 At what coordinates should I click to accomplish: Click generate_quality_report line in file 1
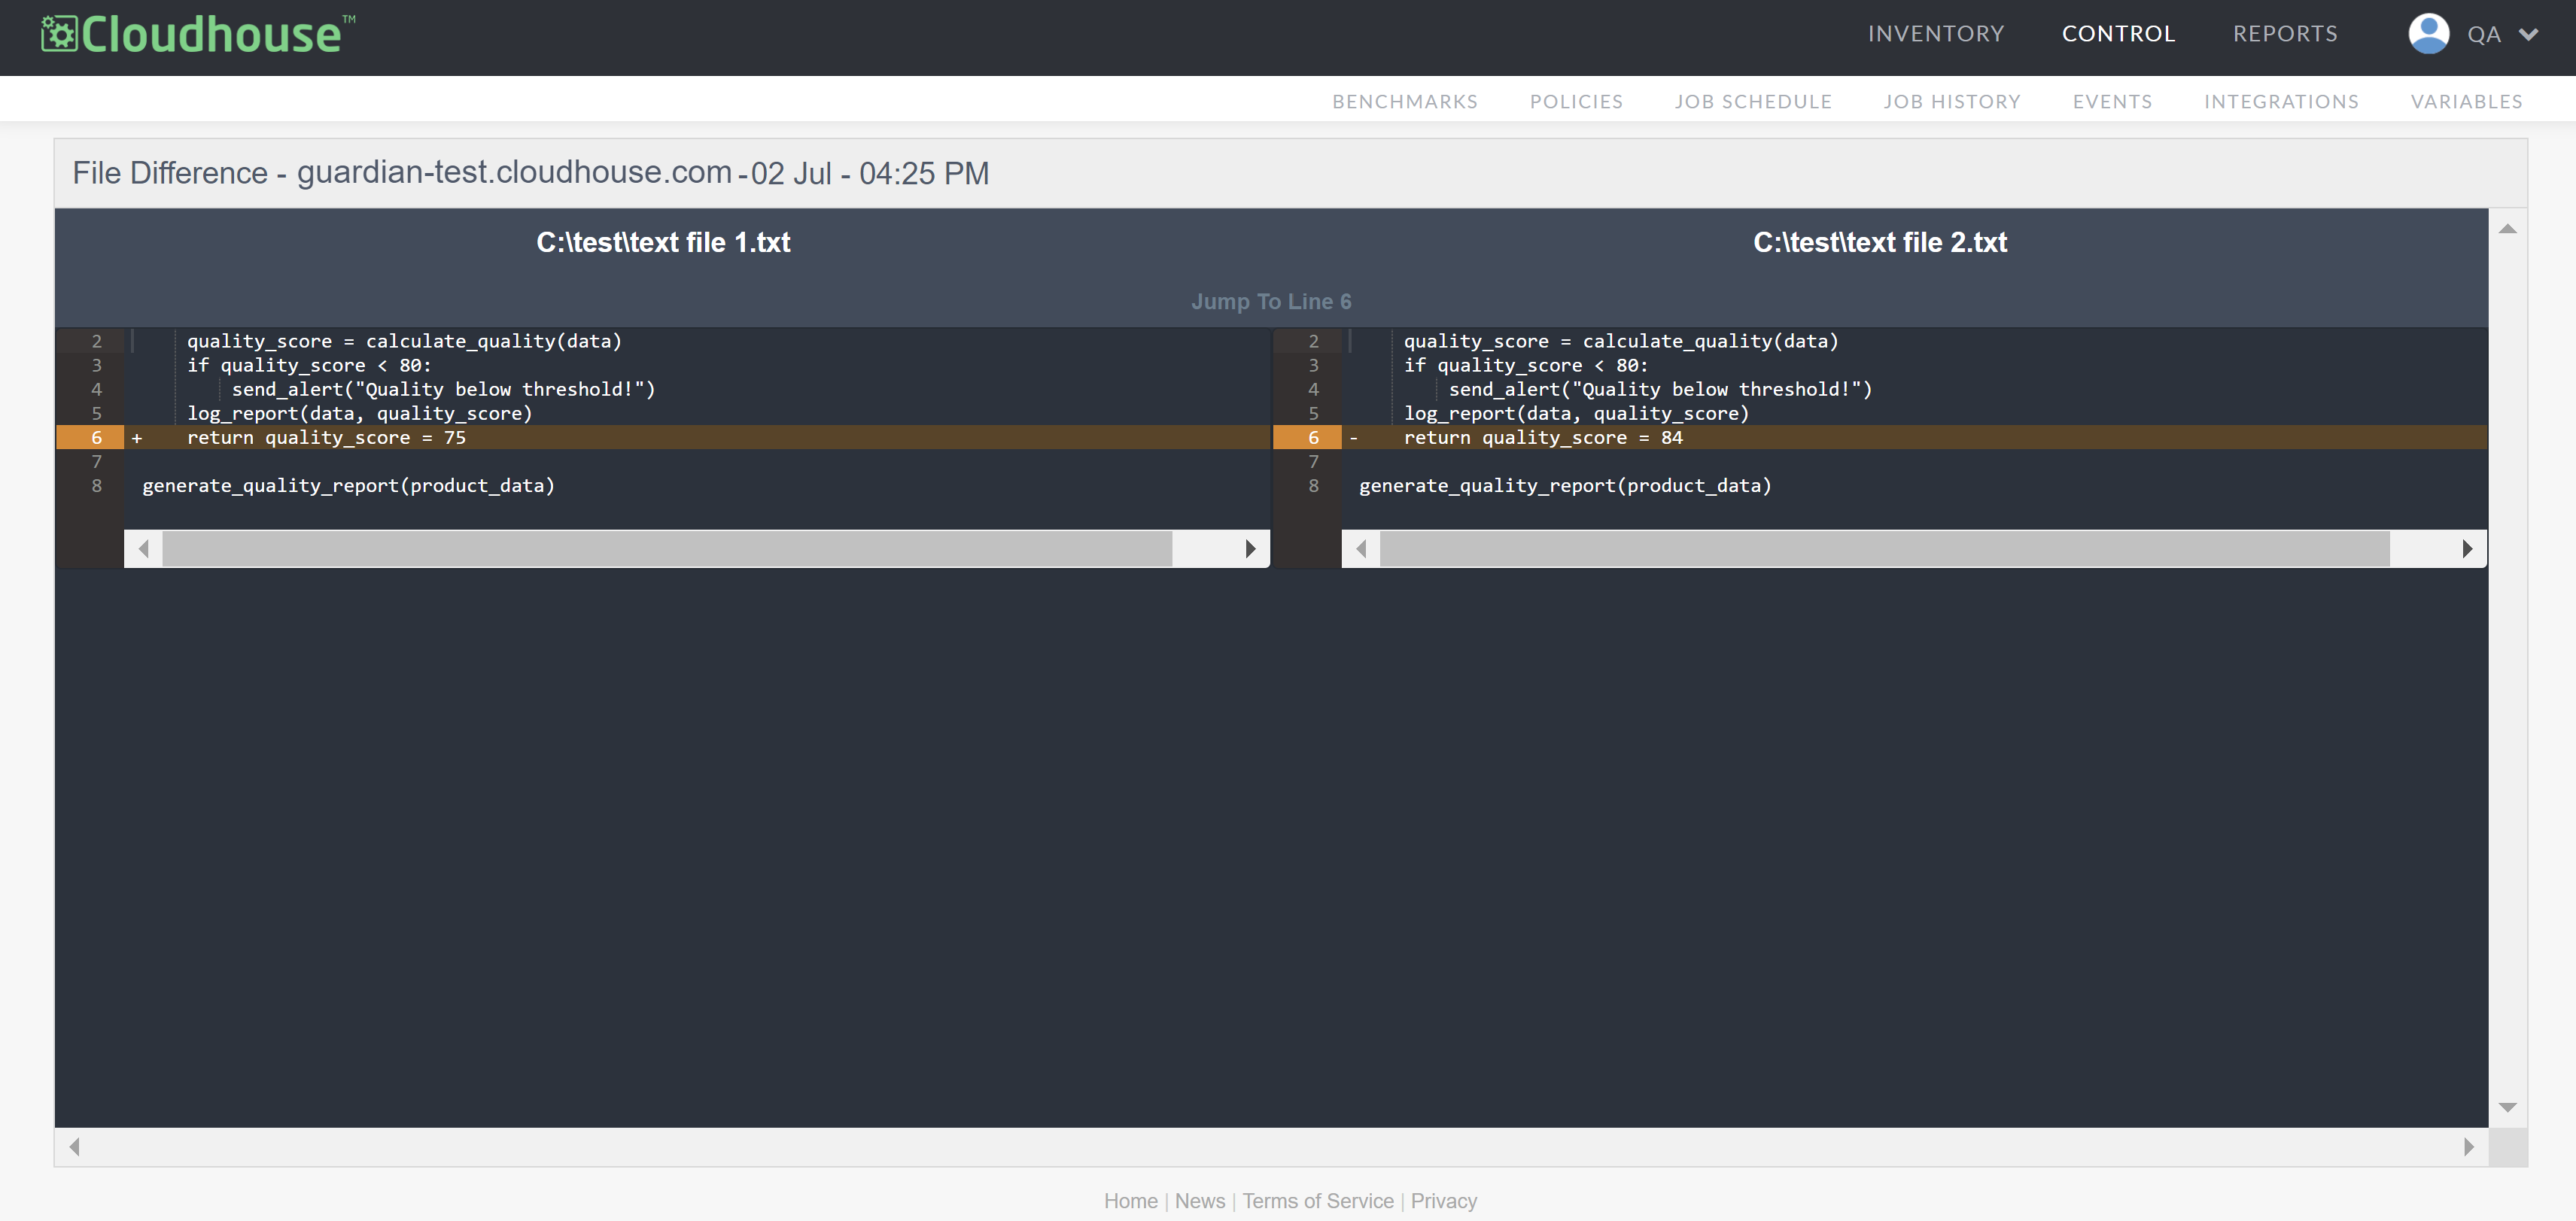tap(348, 486)
